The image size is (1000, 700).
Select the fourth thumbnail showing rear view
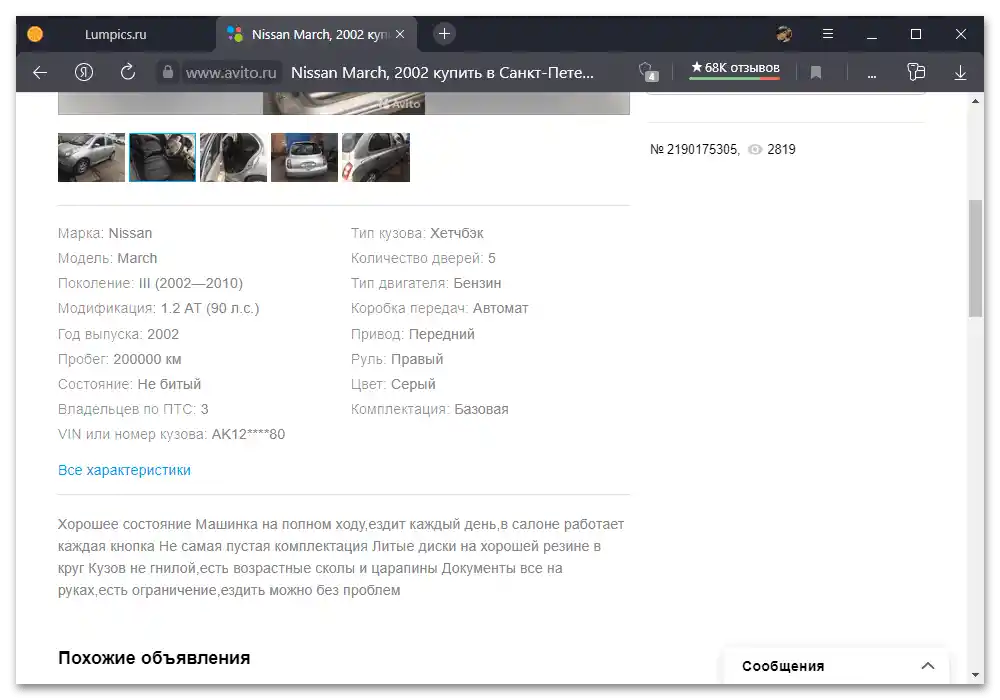pos(304,157)
